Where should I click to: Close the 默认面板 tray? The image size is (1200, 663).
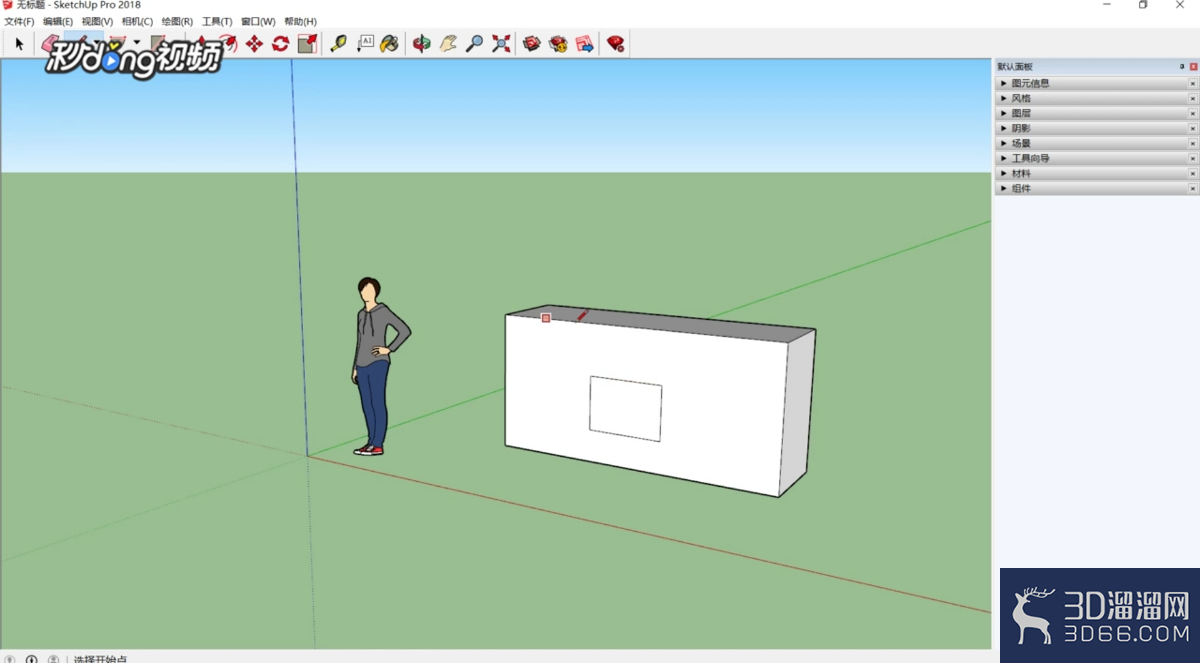coord(1193,67)
